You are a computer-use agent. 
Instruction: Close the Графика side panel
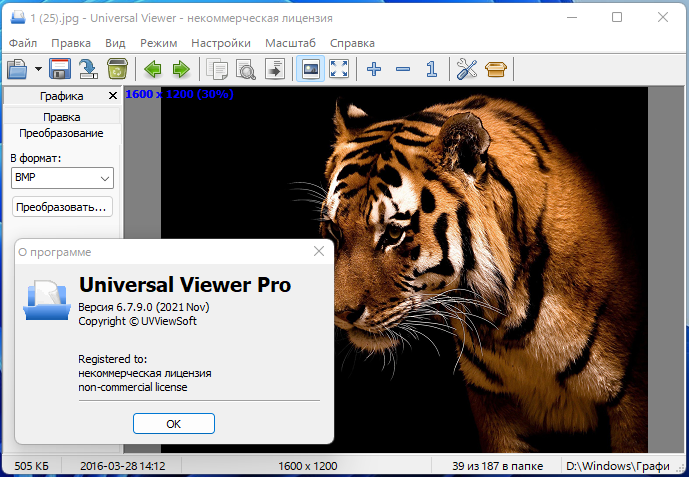[x=113, y=96]
